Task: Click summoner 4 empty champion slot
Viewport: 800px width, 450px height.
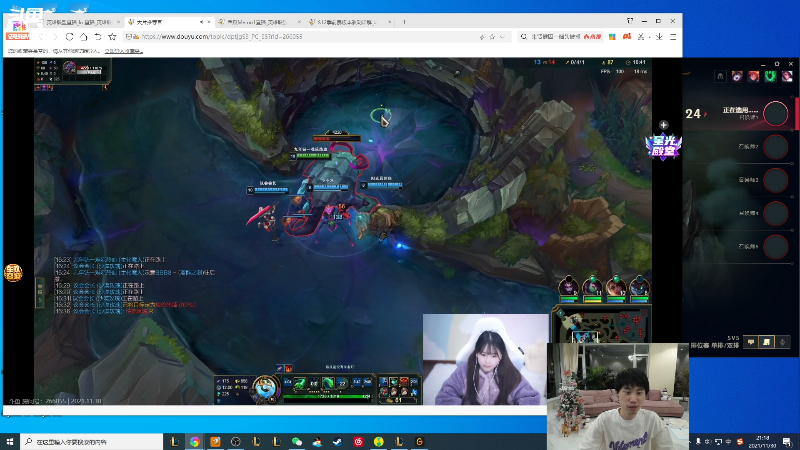Action: (x=776, y=213)
